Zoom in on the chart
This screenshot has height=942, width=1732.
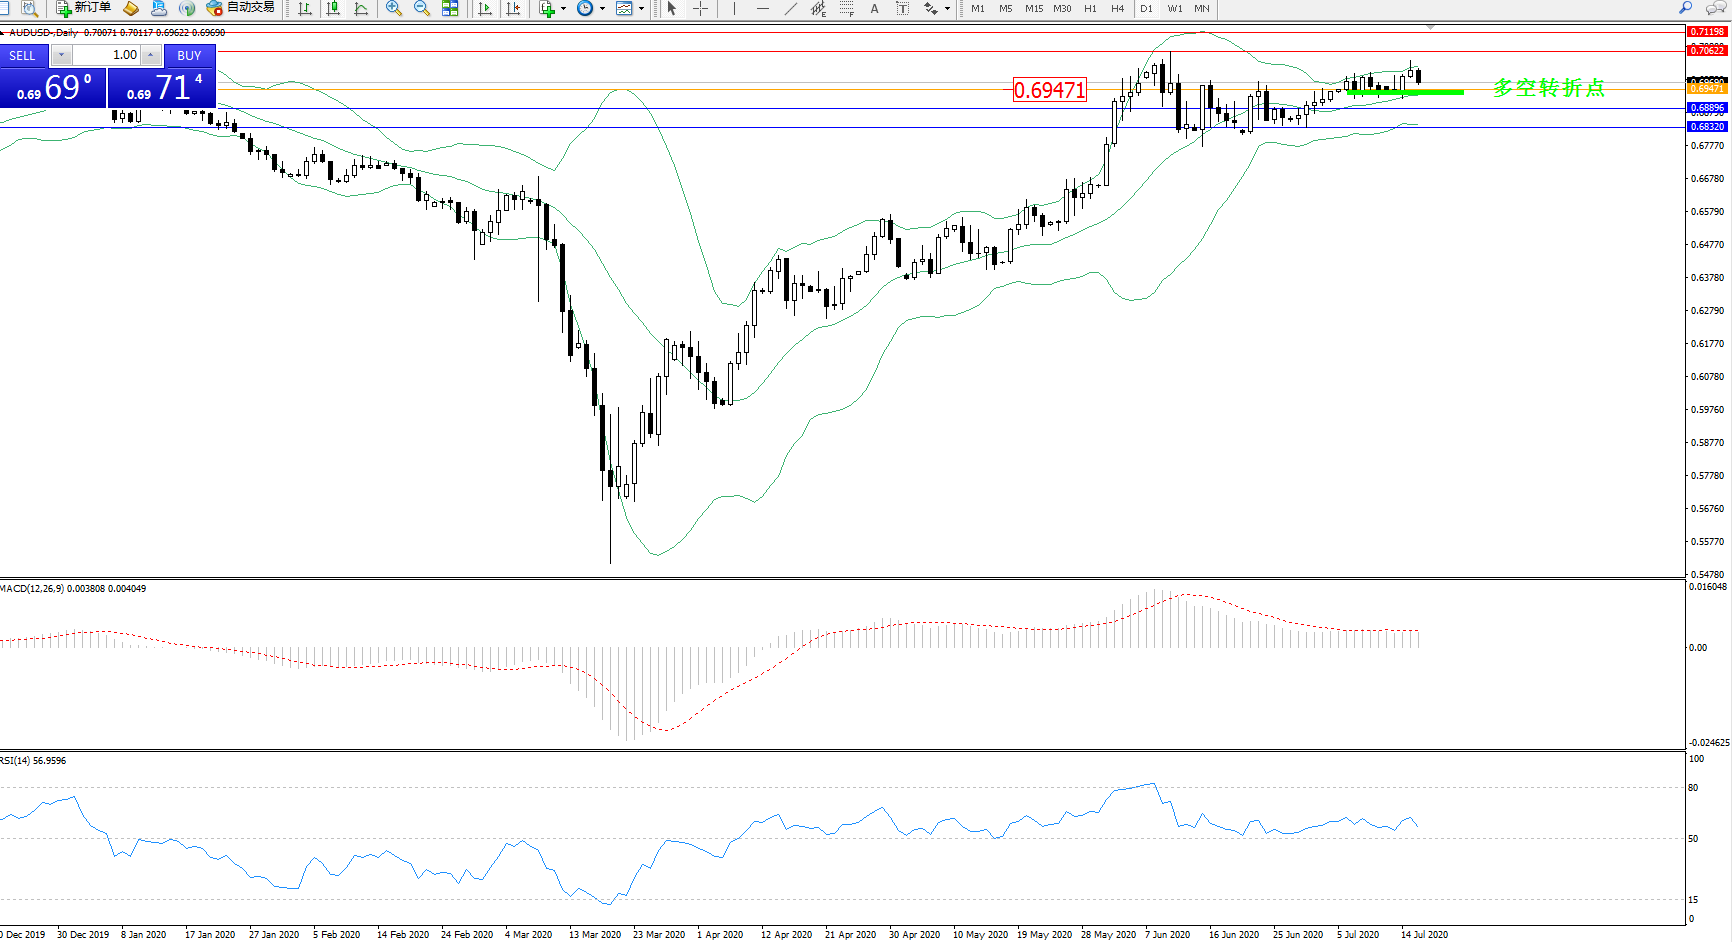click(394, 8)
